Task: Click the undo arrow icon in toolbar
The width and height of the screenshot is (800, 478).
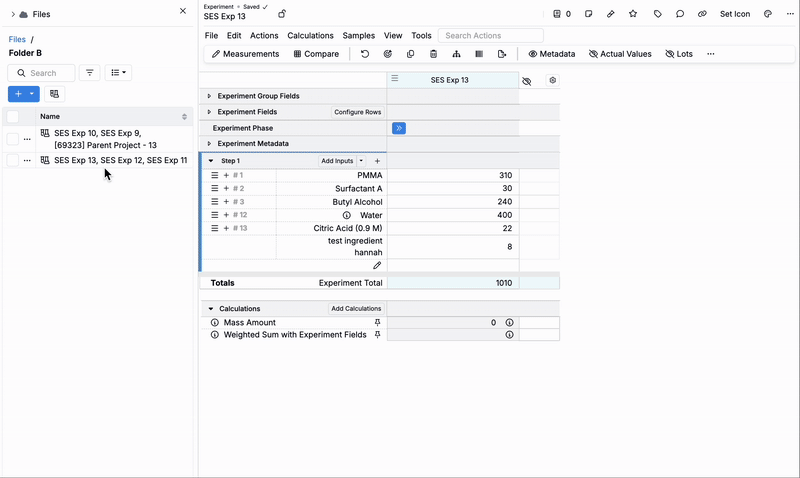Action: click(365, 54)
